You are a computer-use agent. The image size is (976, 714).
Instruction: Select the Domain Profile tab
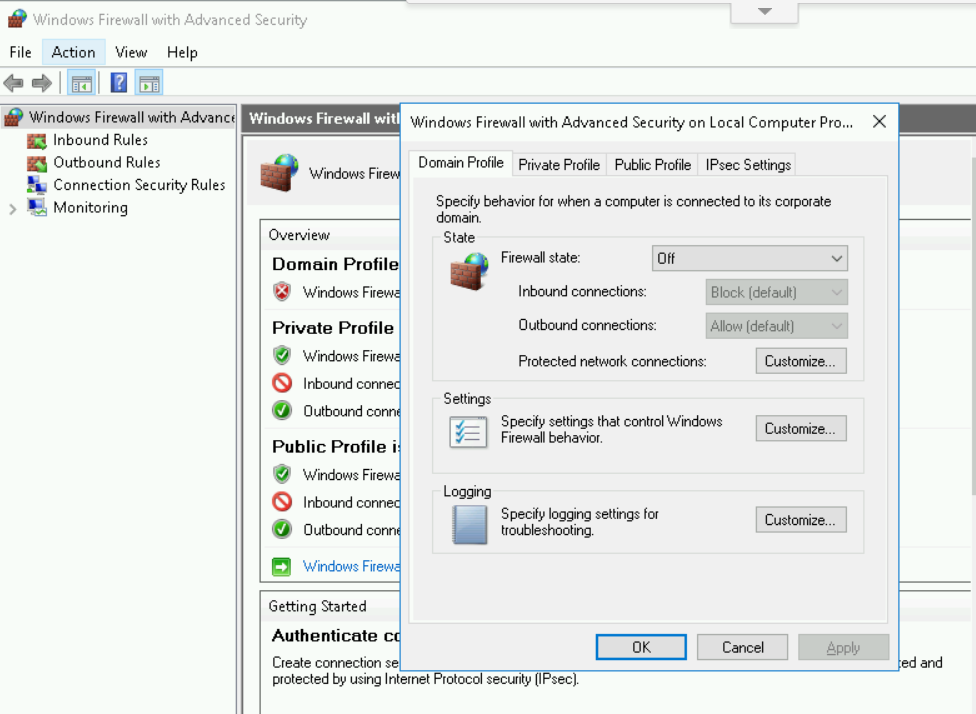pyautogui.click(x=461, y=163)
